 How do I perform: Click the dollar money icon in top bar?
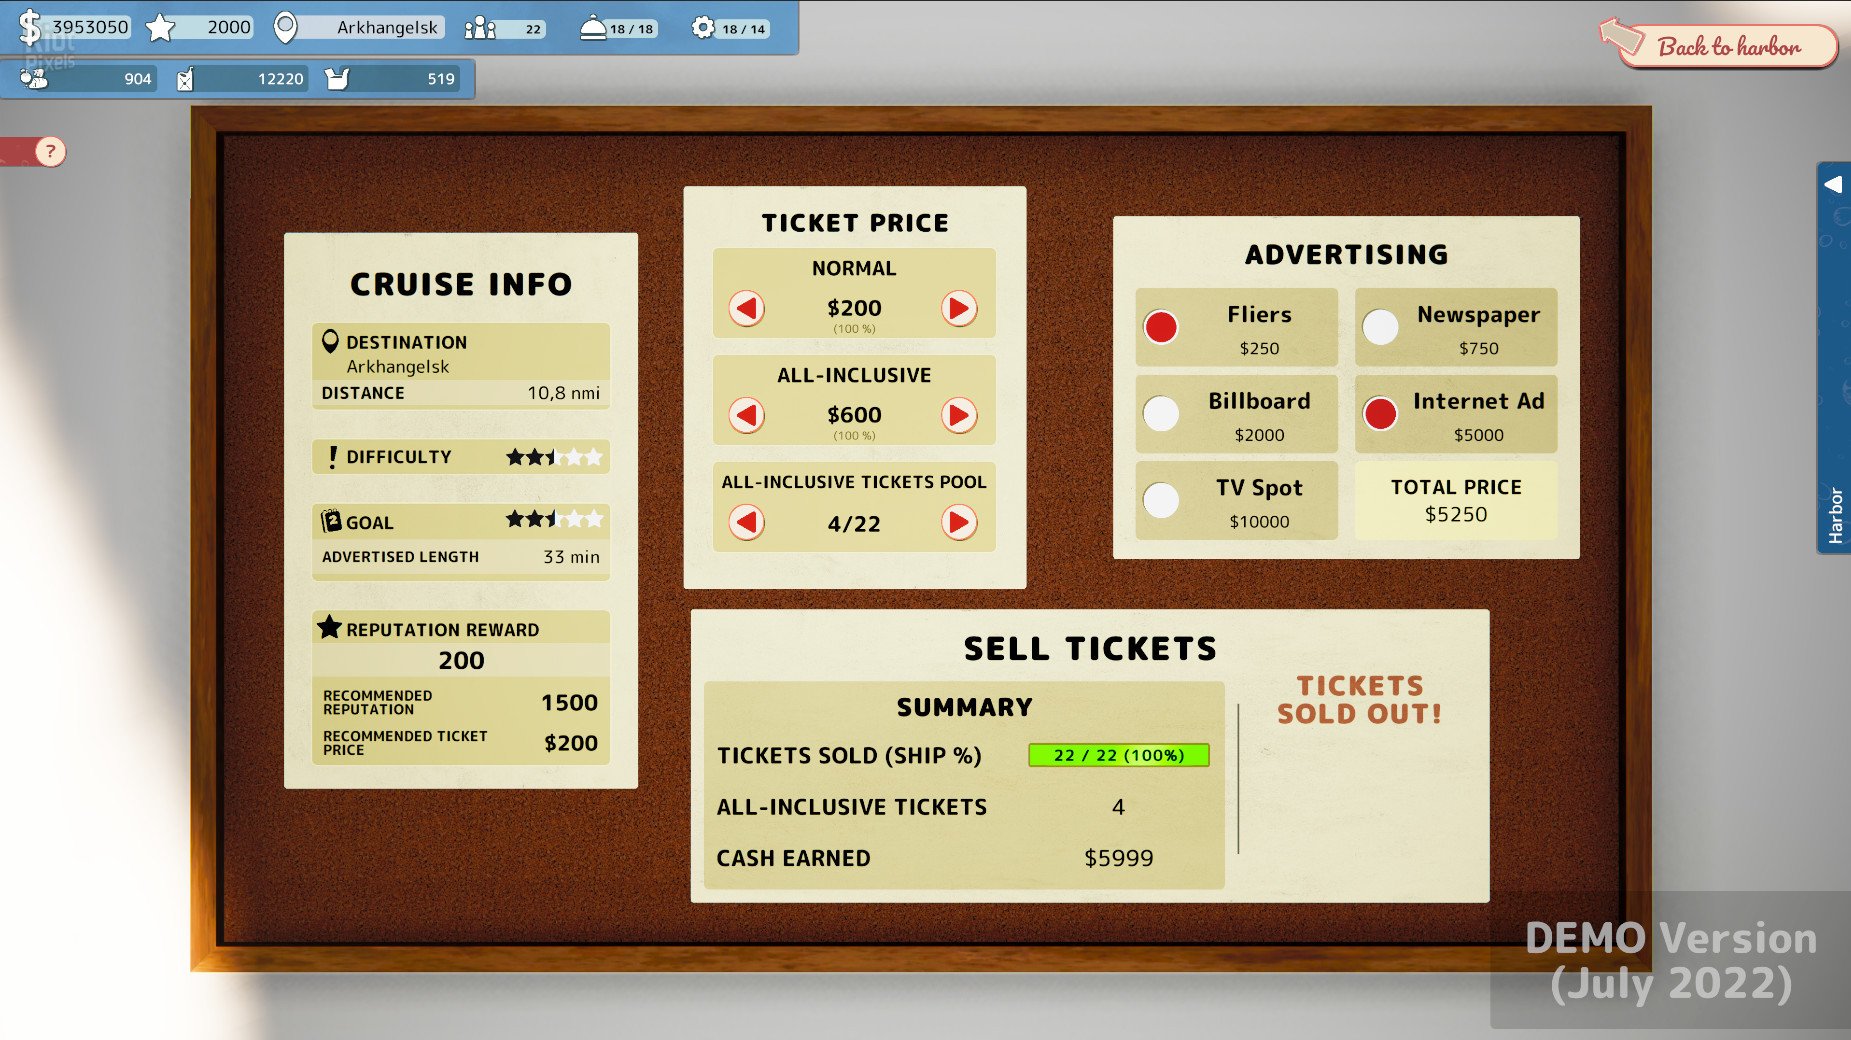pos(28,26)
